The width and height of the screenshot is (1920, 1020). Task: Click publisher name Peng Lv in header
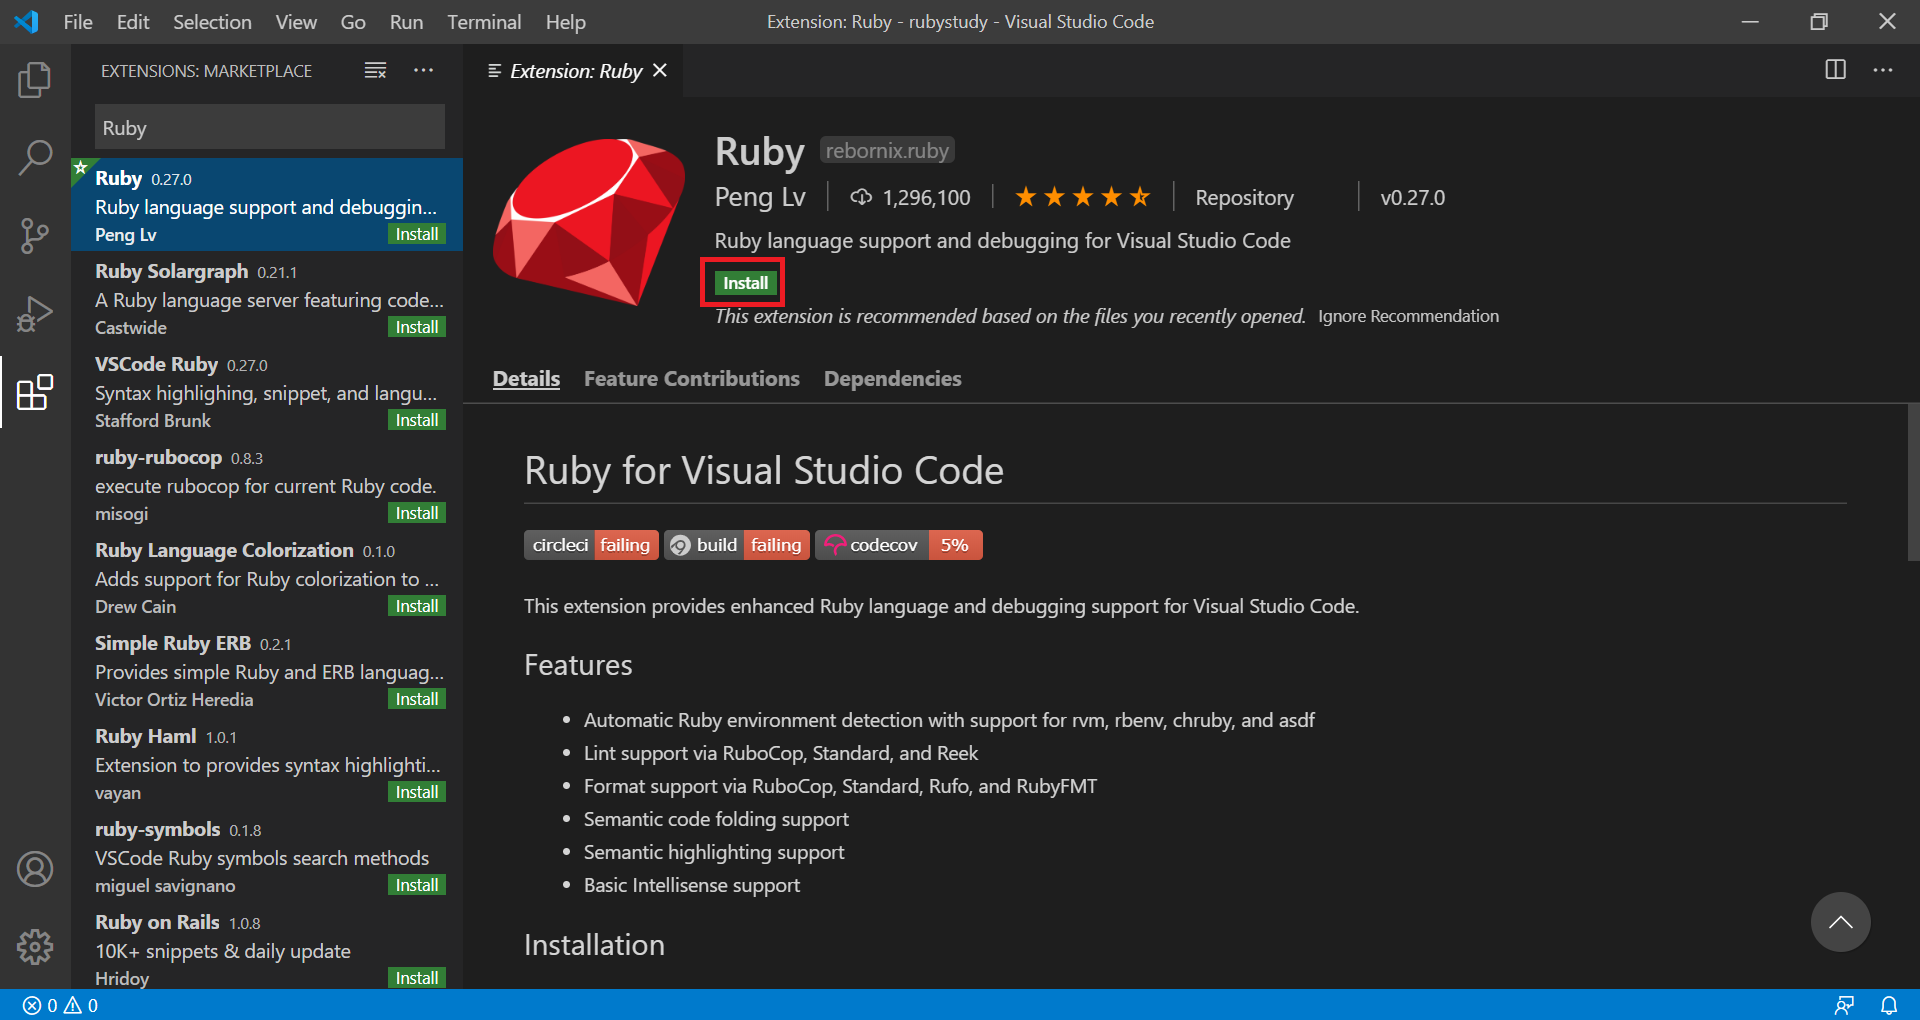(760, 197)
